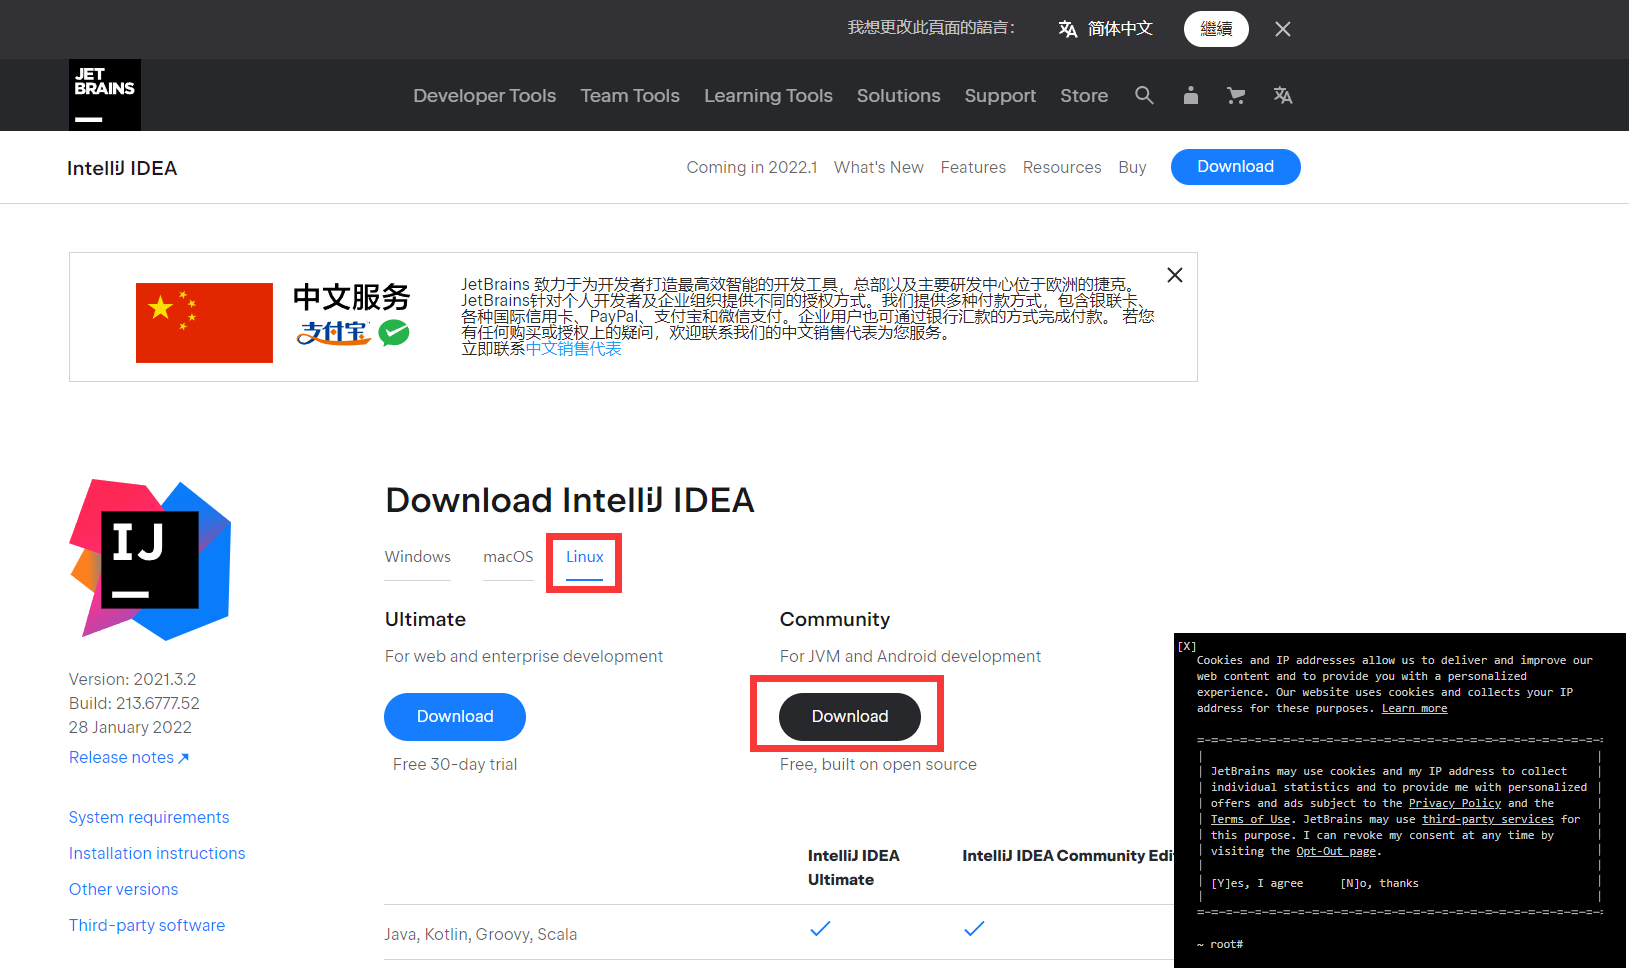Viewport: 1629px width, 968px height.
Task: Click the language translate icon in navbar
Action: [x=1283, y=95]
